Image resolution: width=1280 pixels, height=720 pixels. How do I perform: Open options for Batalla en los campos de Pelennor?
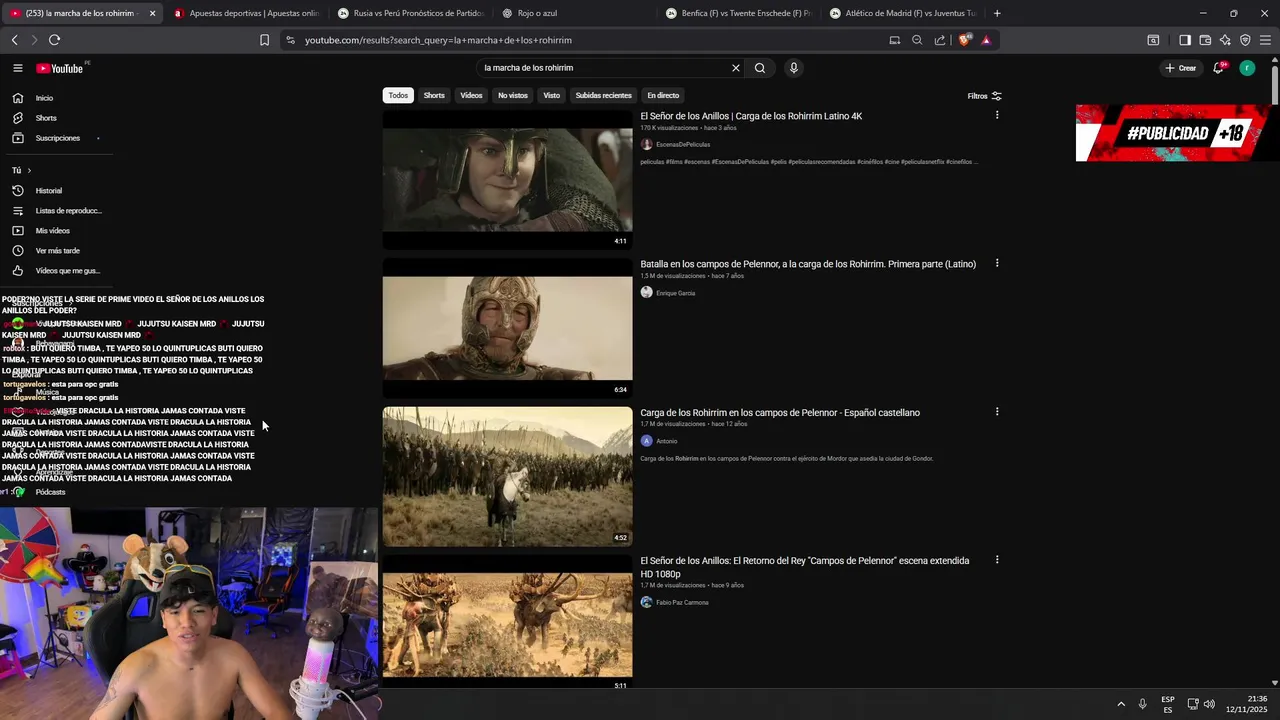point(997,263)
